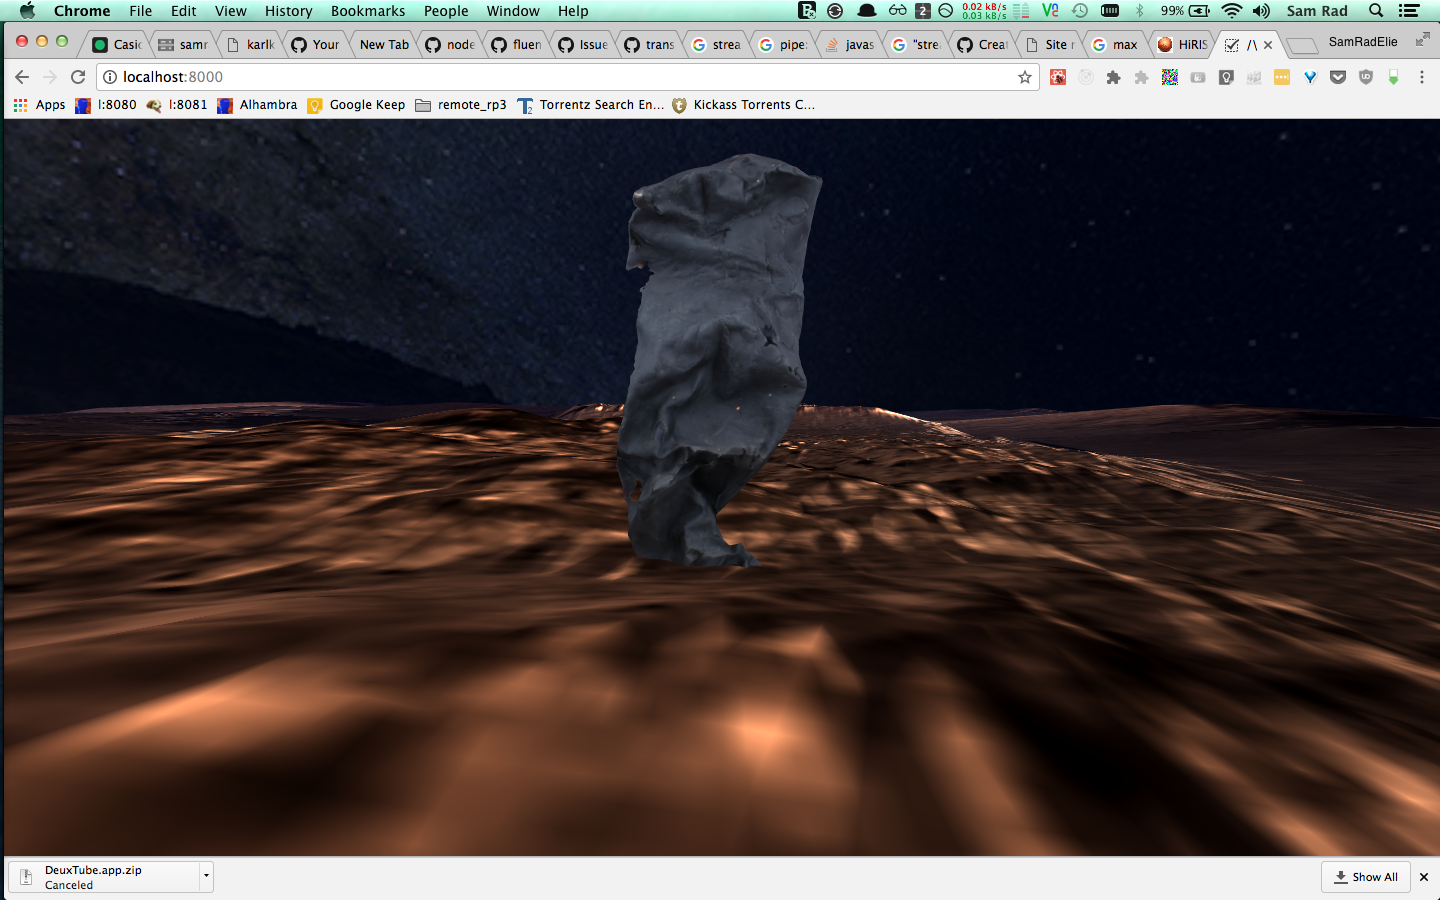Open the Torrentz Search En... bookmark

click(x=590, y=105)
